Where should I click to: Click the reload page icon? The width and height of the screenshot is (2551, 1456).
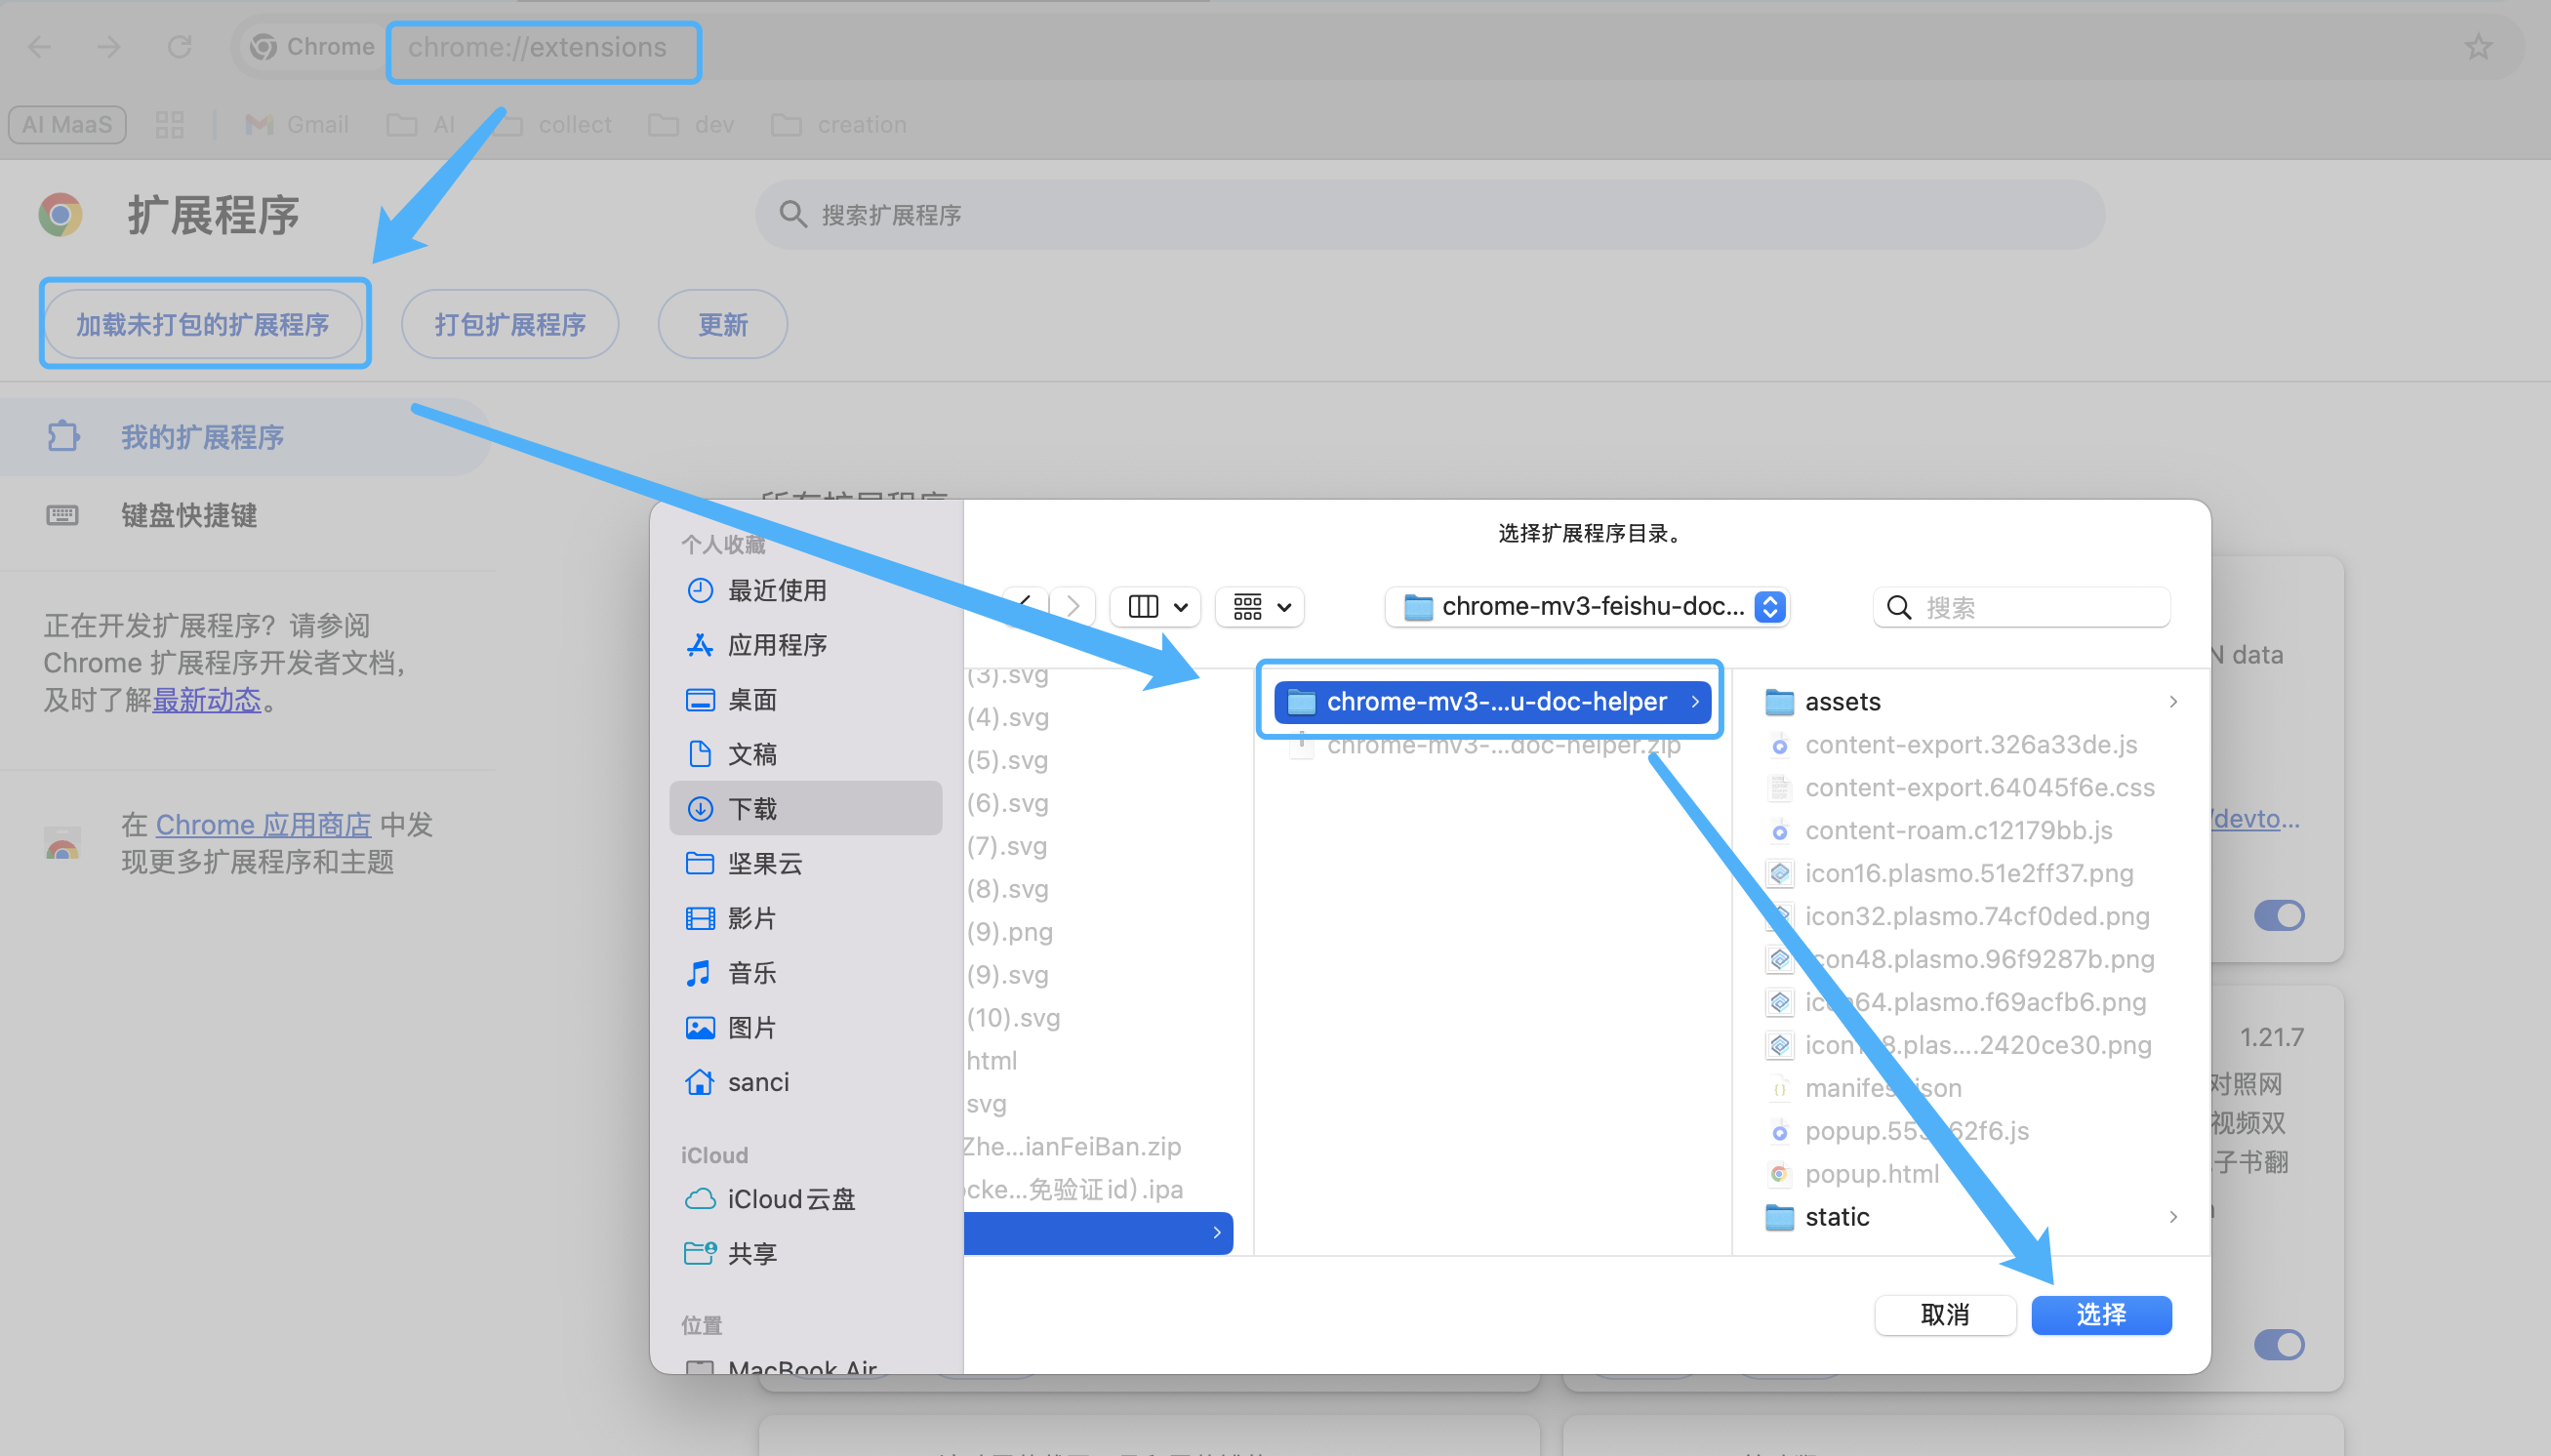pyautogui.click(x=179, y=47)
